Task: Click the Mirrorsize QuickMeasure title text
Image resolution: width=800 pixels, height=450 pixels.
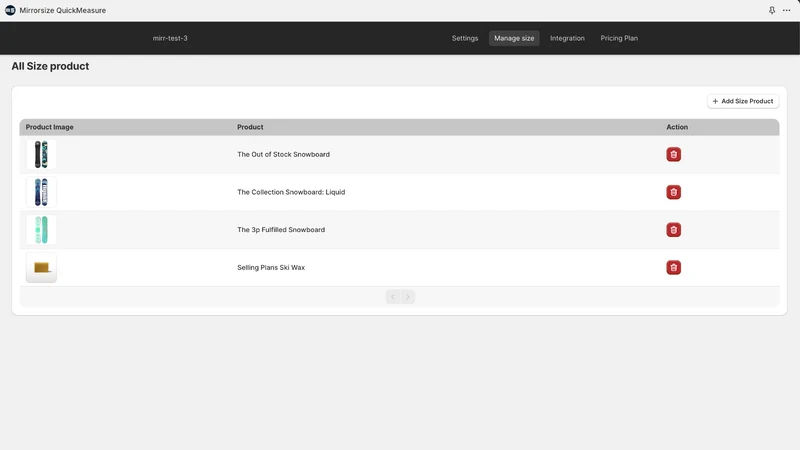Action: pyautogui.click(x=63, y=10)
